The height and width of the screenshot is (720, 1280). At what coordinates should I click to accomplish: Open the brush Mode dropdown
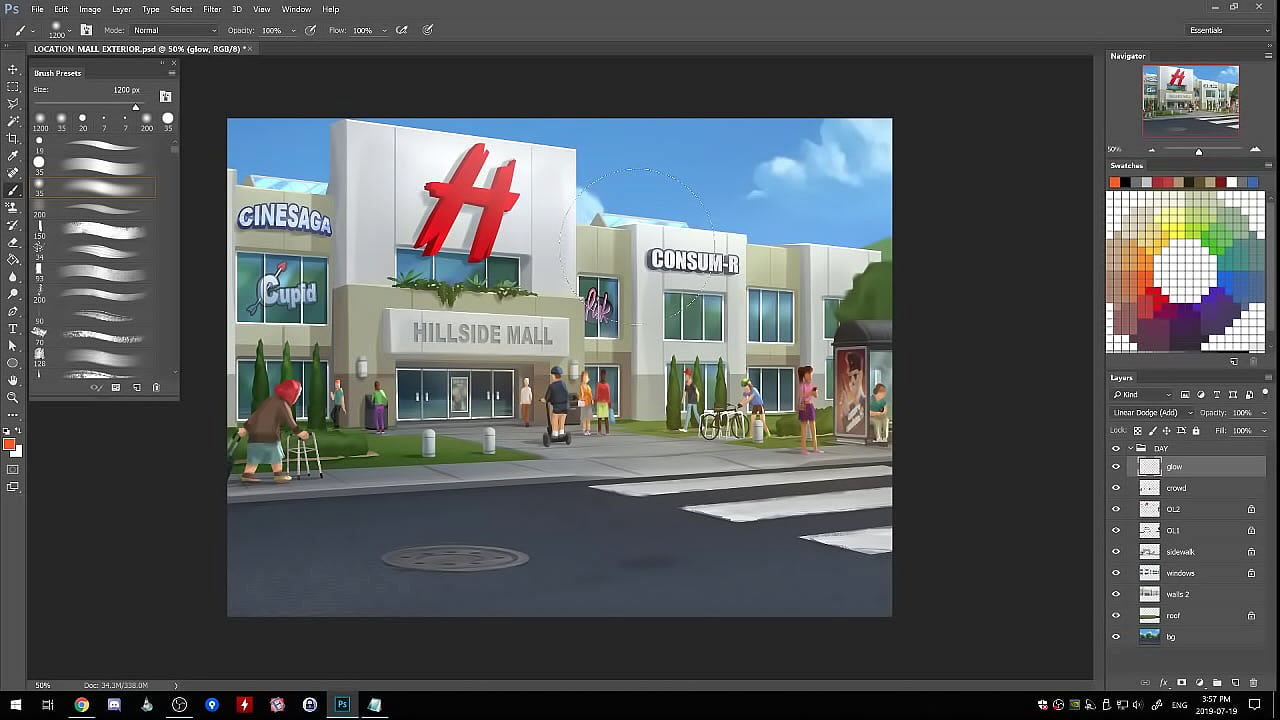pyautogui.click(x=174, y=30)
